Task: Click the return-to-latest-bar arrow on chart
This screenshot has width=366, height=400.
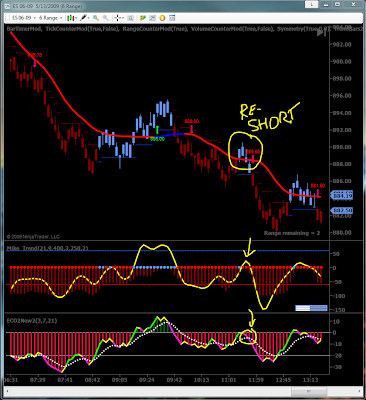Action: 321,32
